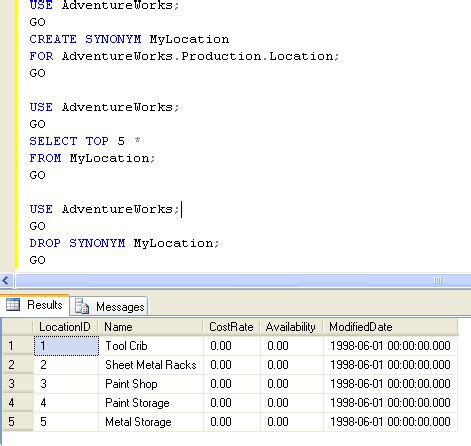Click the 'DROP SYNONYM MyLocation;' code line
Image resolution: width=471 pixels, height=446 pixels.
[x=124, y=243]
